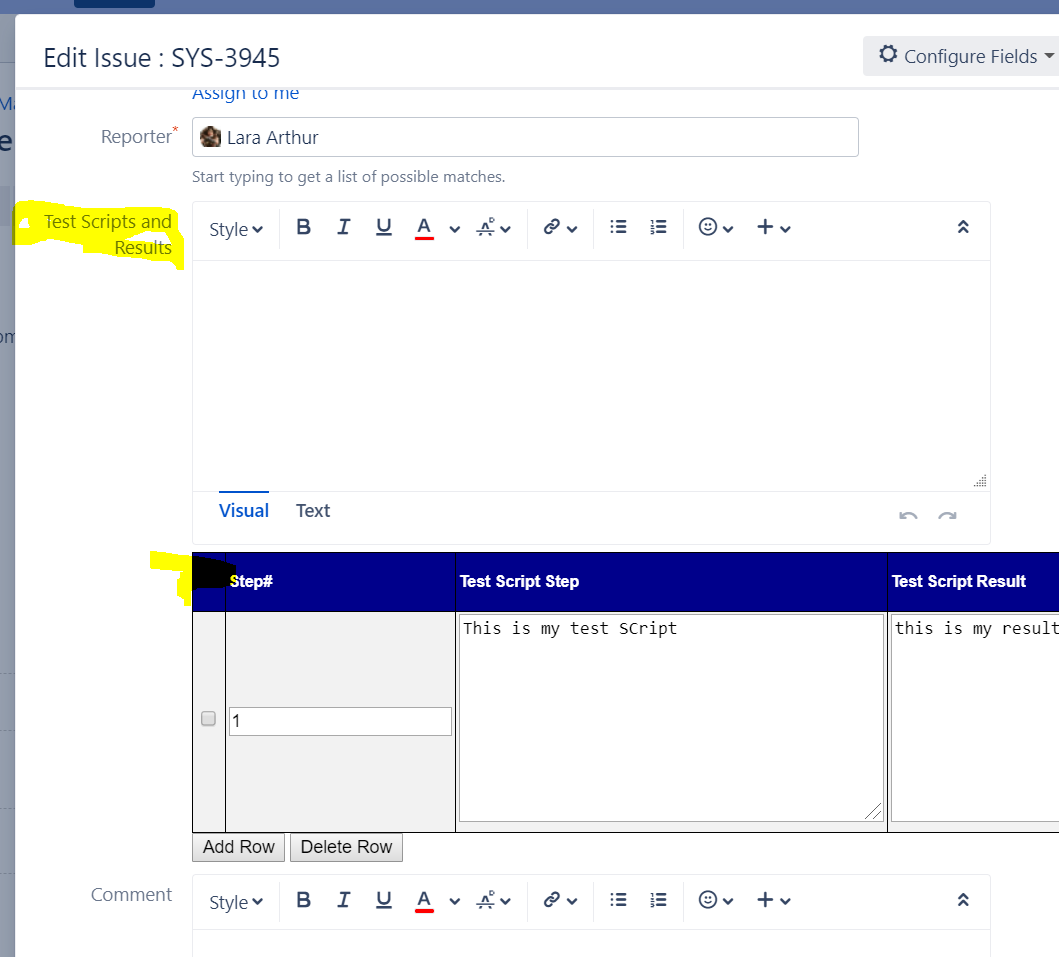Click the Reporter field label

point(136,136)
